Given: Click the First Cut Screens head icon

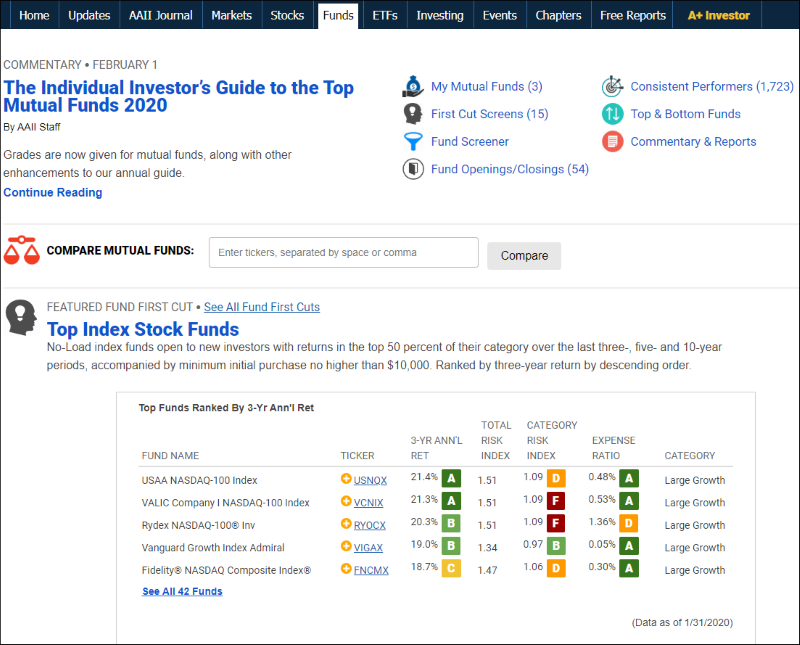Looking at the screenshot, I should 413,114.
